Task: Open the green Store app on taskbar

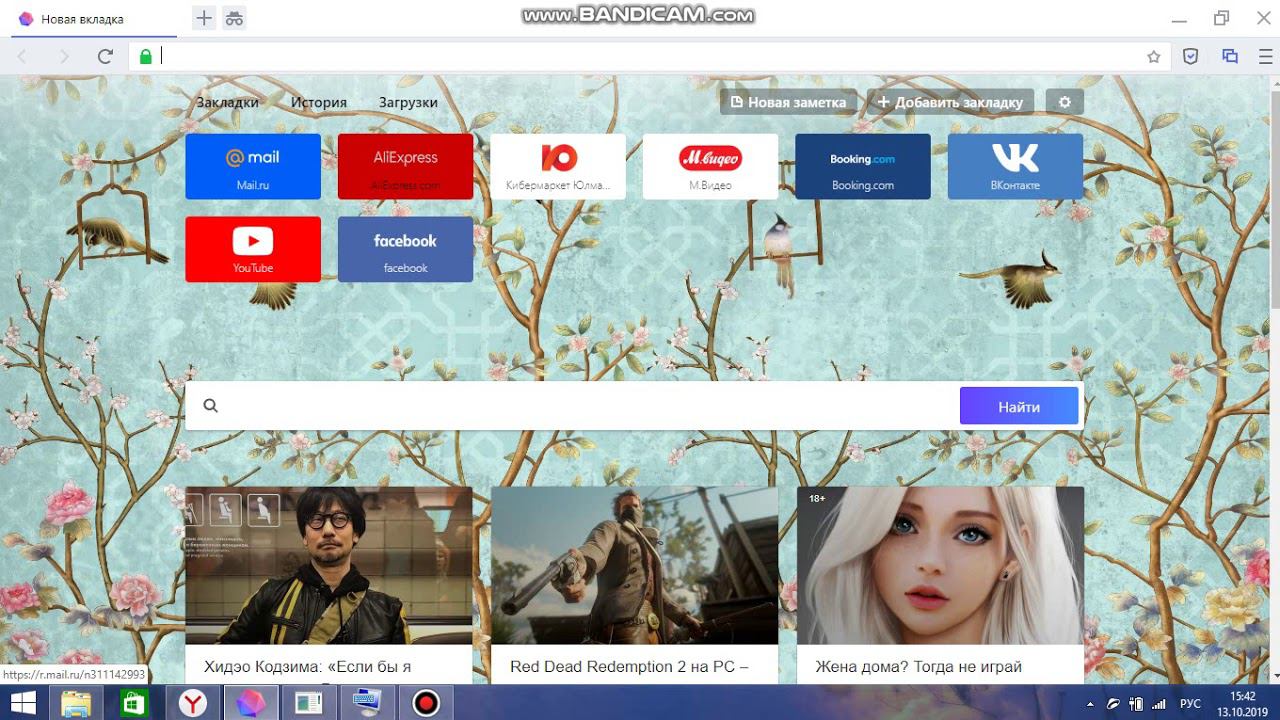Action: click(133, 703)
